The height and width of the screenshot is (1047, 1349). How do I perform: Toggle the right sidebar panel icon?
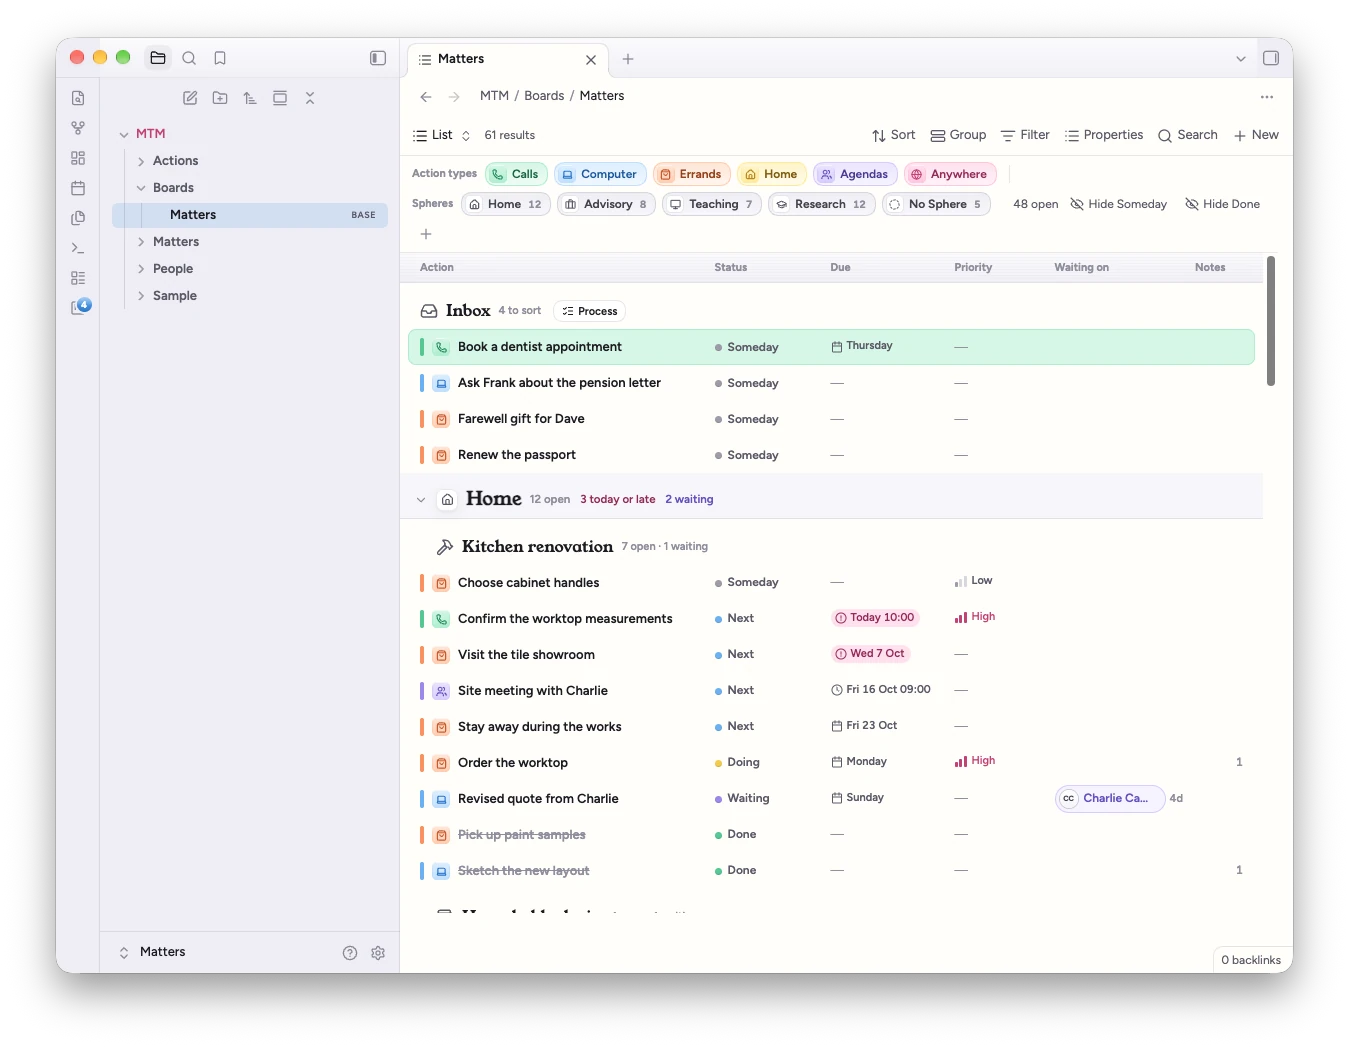click(x=1271, y=58)
